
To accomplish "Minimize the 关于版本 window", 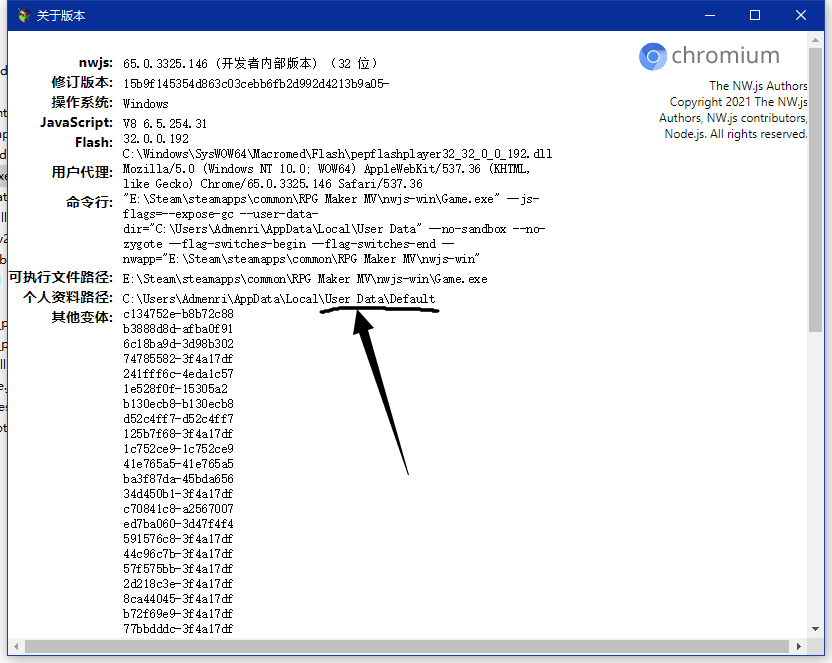I will click(x=710, y=15).
